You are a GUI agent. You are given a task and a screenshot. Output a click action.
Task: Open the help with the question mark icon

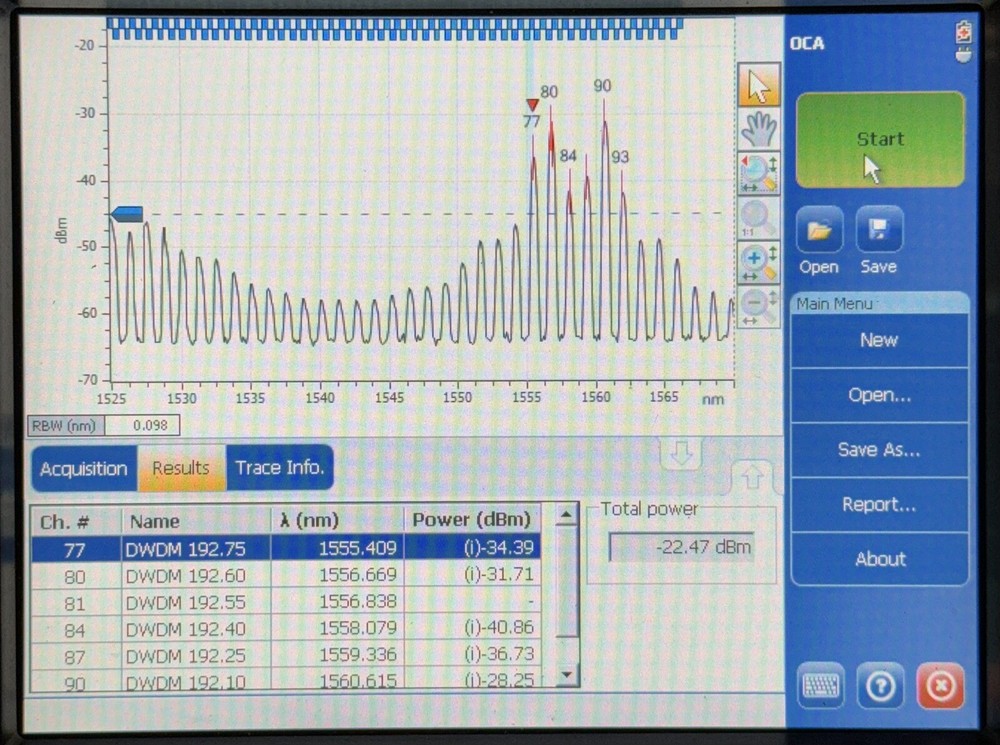[x=880, y=686]
